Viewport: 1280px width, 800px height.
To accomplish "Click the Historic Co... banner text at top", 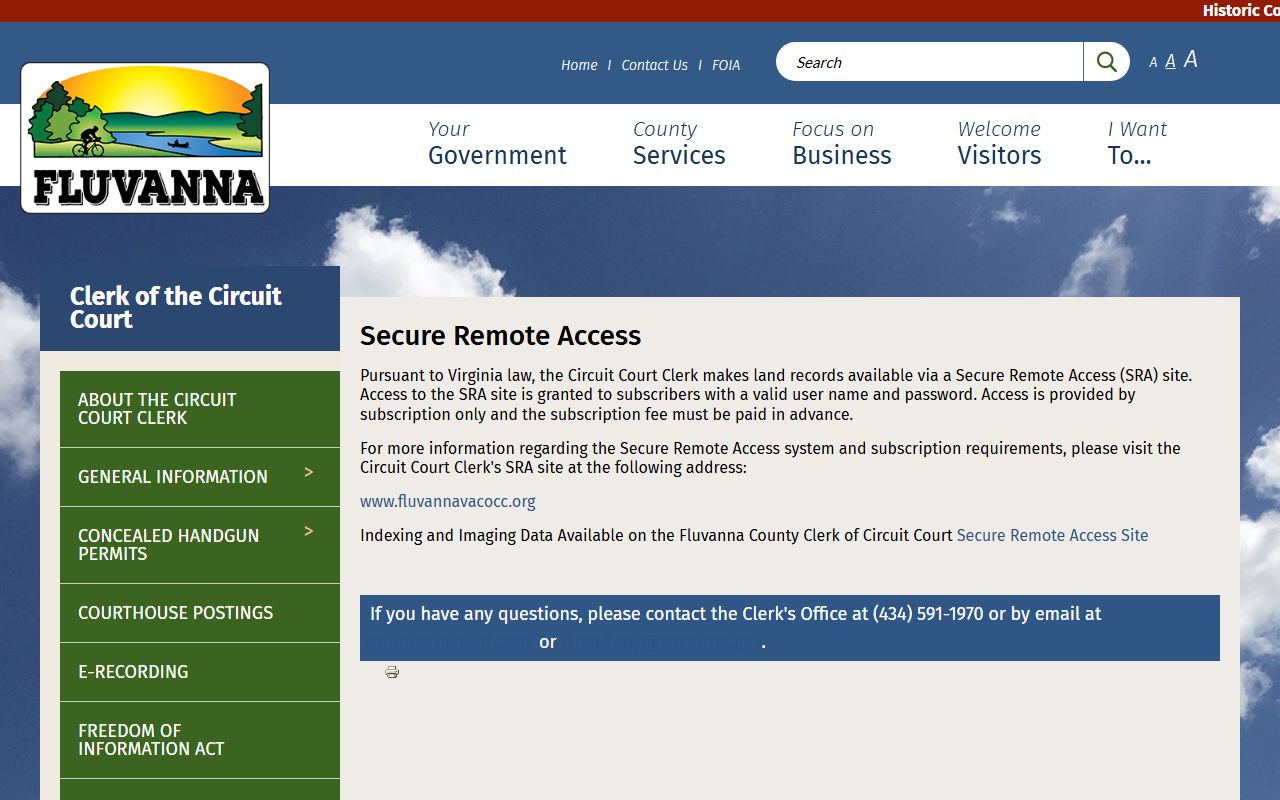I will [1241, 11].
